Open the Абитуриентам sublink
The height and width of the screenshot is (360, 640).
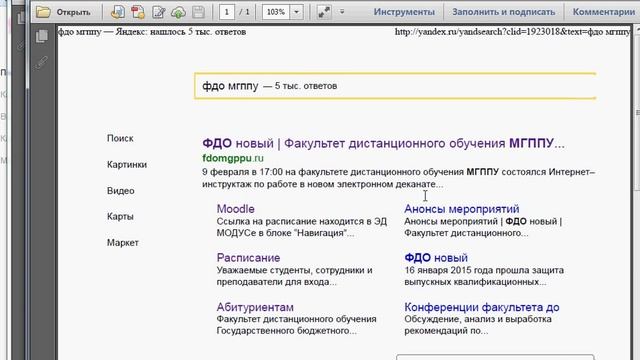pos(255,307)
